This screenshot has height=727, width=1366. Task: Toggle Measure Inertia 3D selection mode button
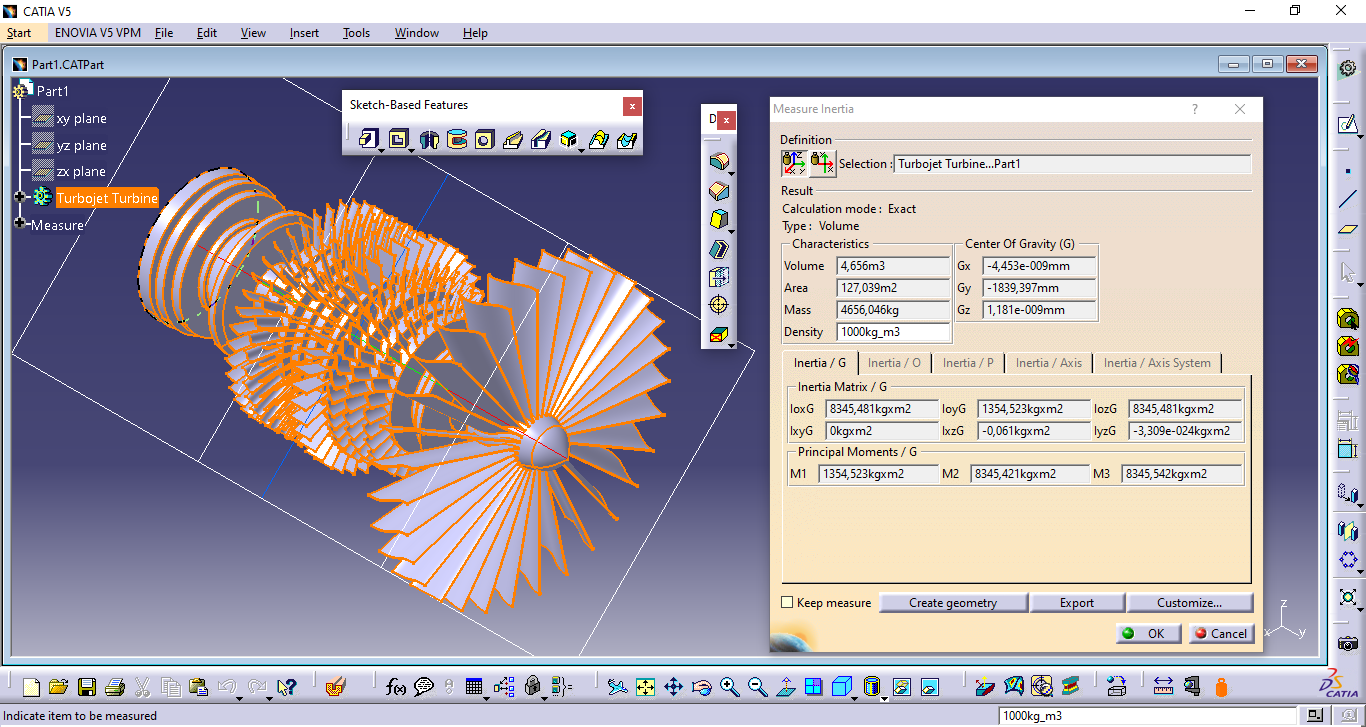coord(794,162)
